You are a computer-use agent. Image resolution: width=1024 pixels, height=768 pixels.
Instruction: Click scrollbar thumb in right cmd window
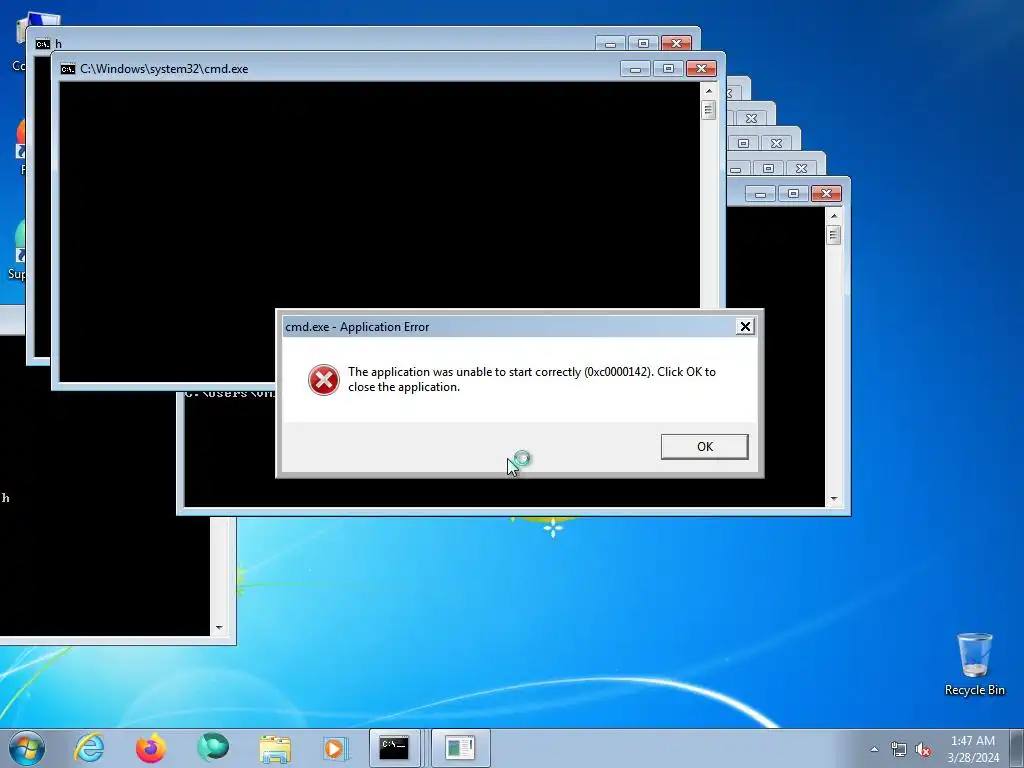tap(833, 234)
